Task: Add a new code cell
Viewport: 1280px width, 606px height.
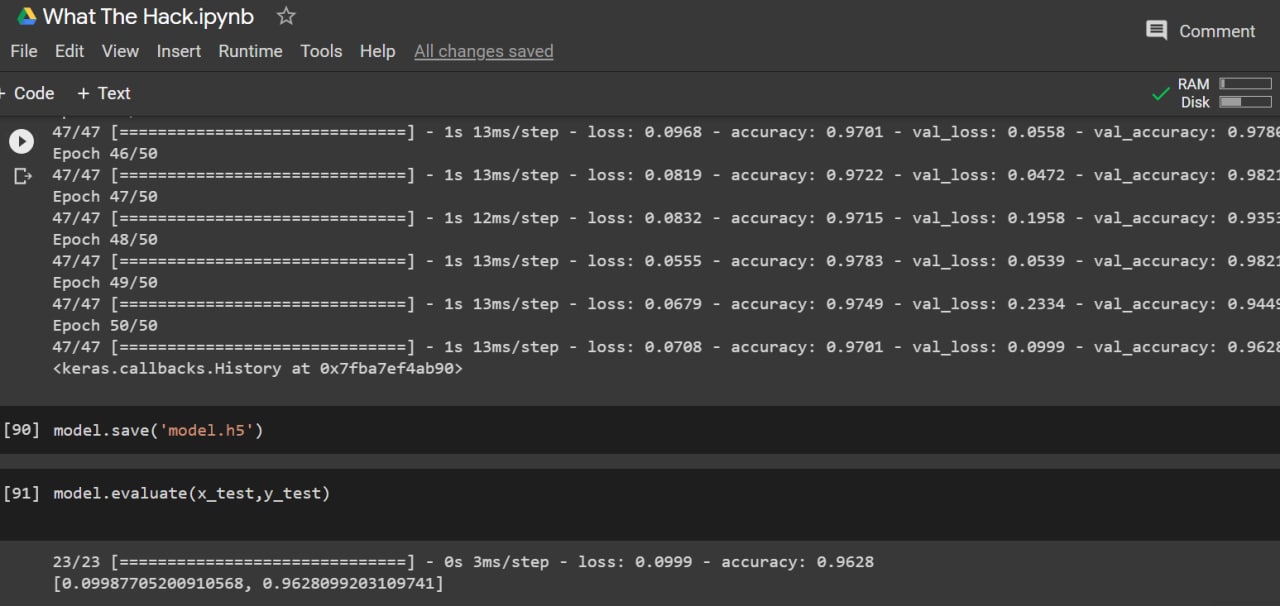Action: 28,93
